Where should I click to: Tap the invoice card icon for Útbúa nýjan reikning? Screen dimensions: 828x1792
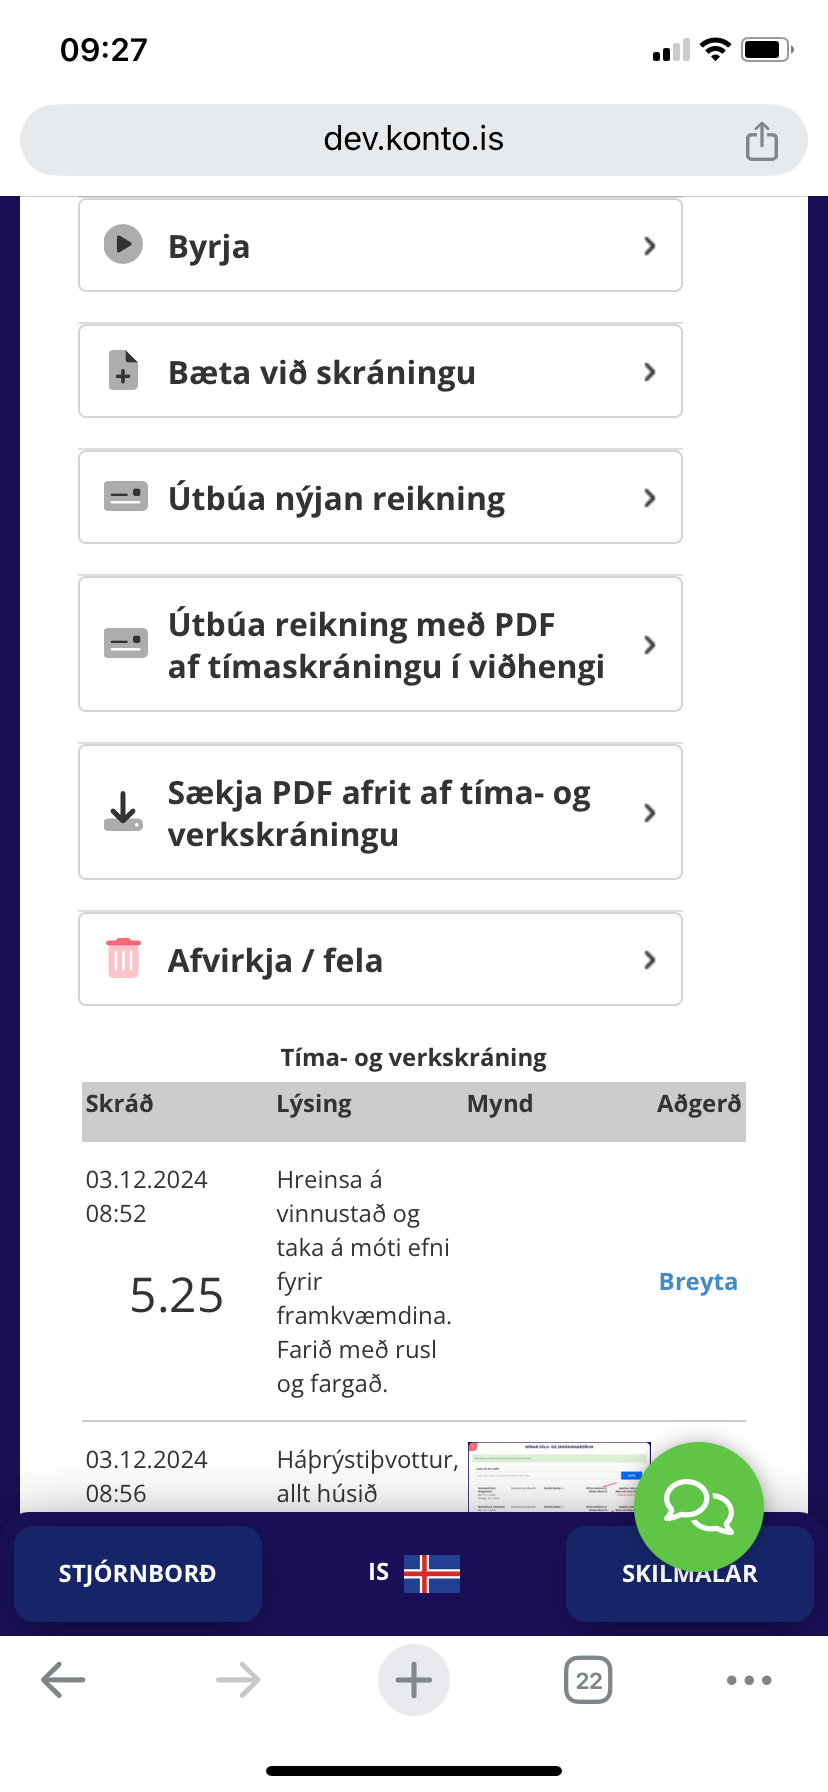coord(126,497)
